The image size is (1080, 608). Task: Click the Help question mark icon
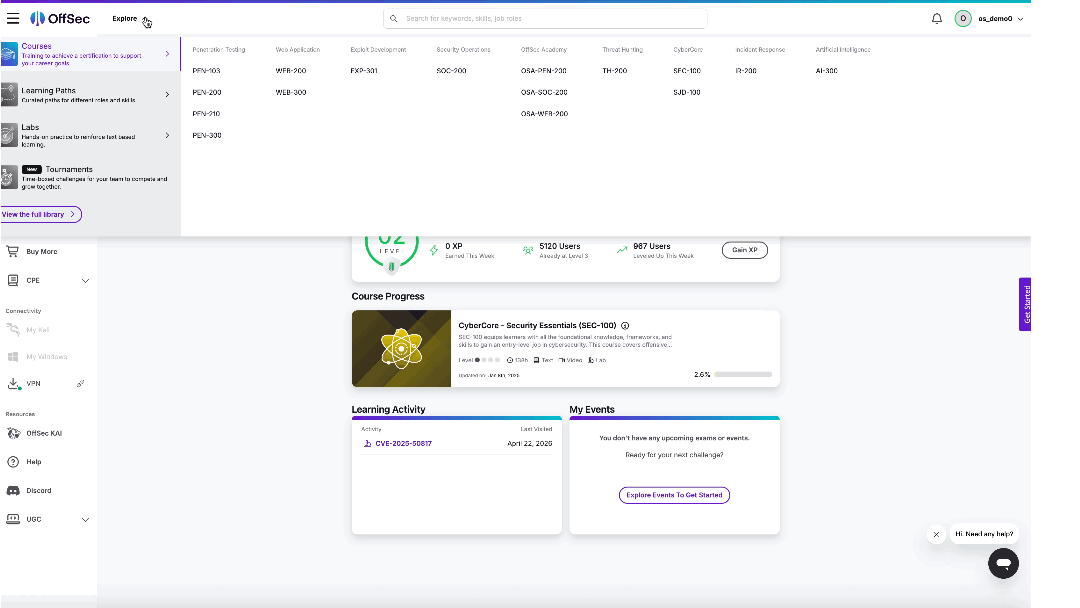(x=13, y=461)
